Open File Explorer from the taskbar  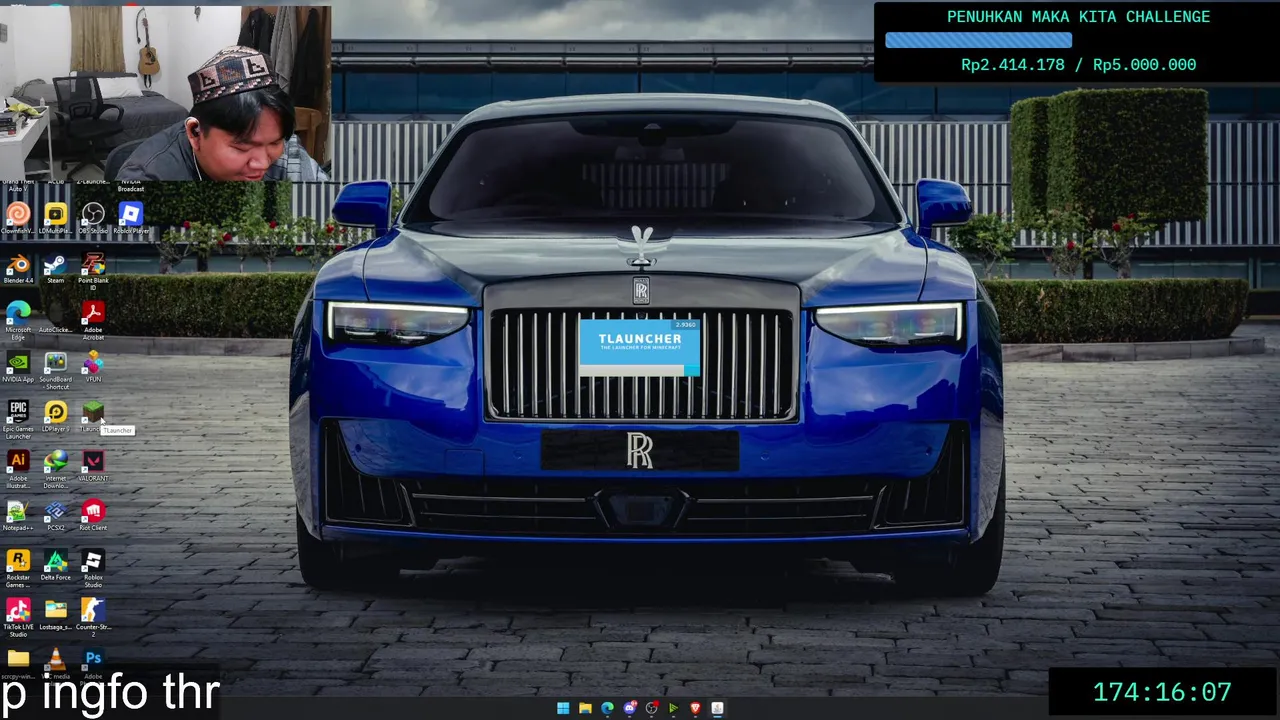pos(585,708)
